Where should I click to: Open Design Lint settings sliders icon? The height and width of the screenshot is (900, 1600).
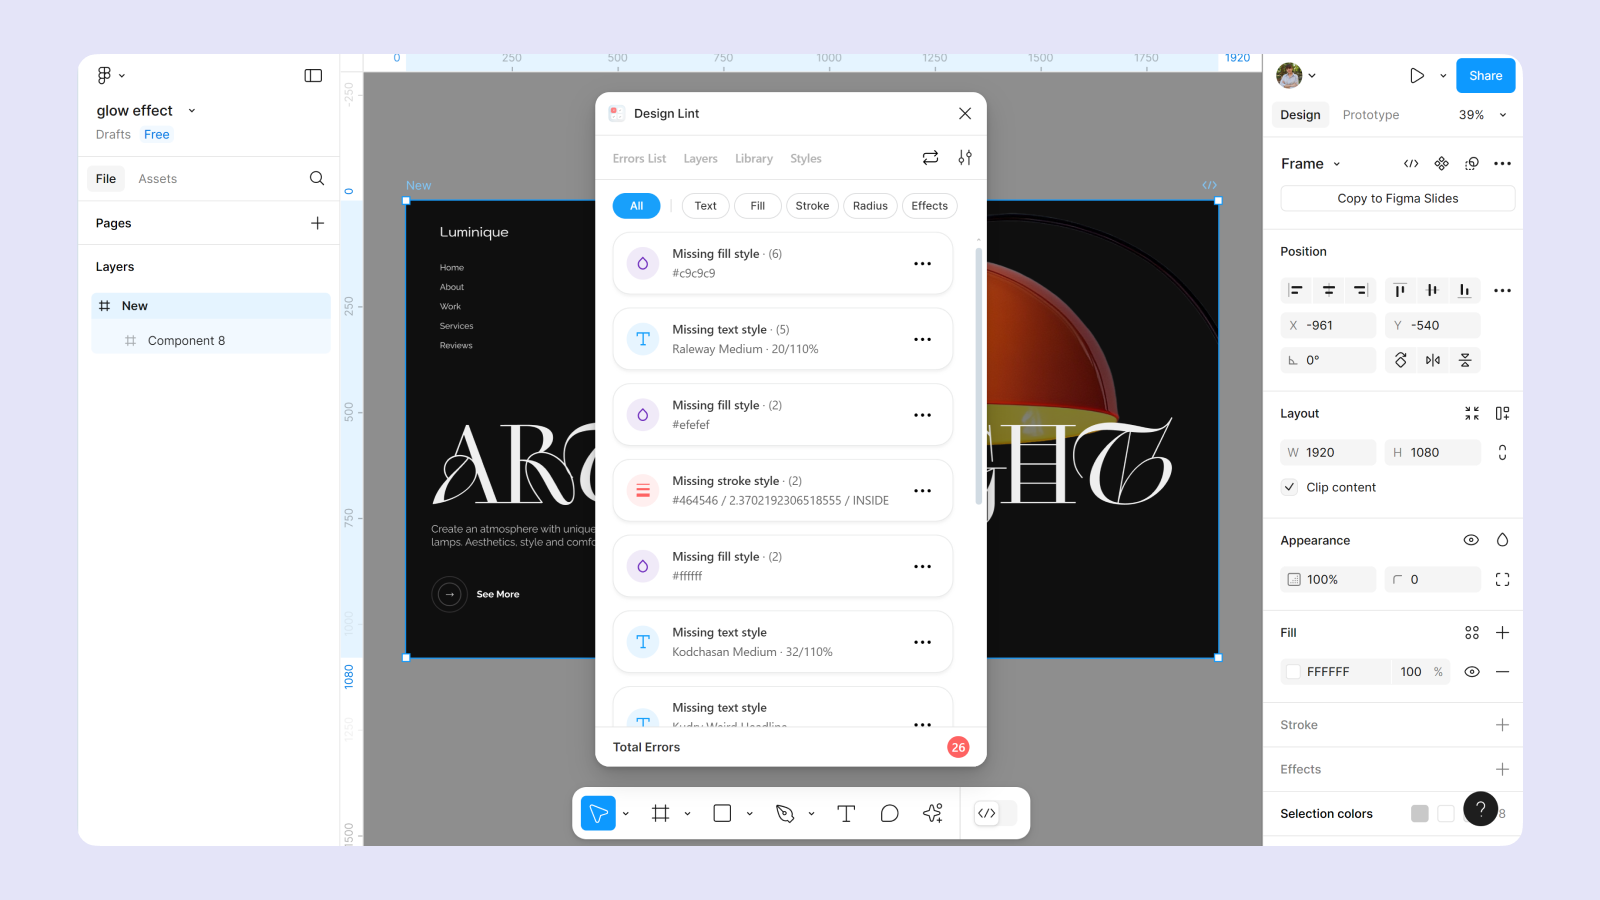coord(965,158)
